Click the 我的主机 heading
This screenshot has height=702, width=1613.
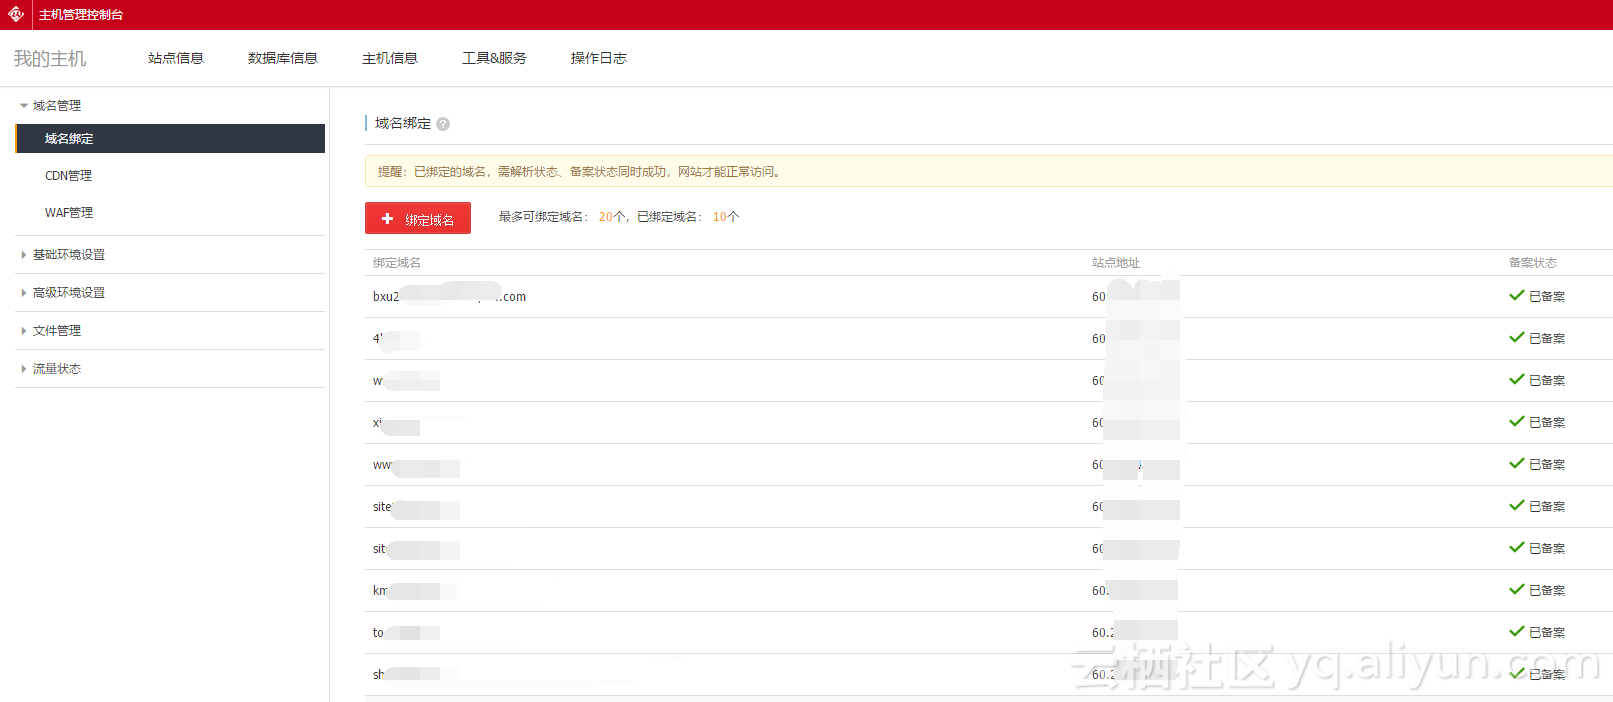tap(50, 59)
